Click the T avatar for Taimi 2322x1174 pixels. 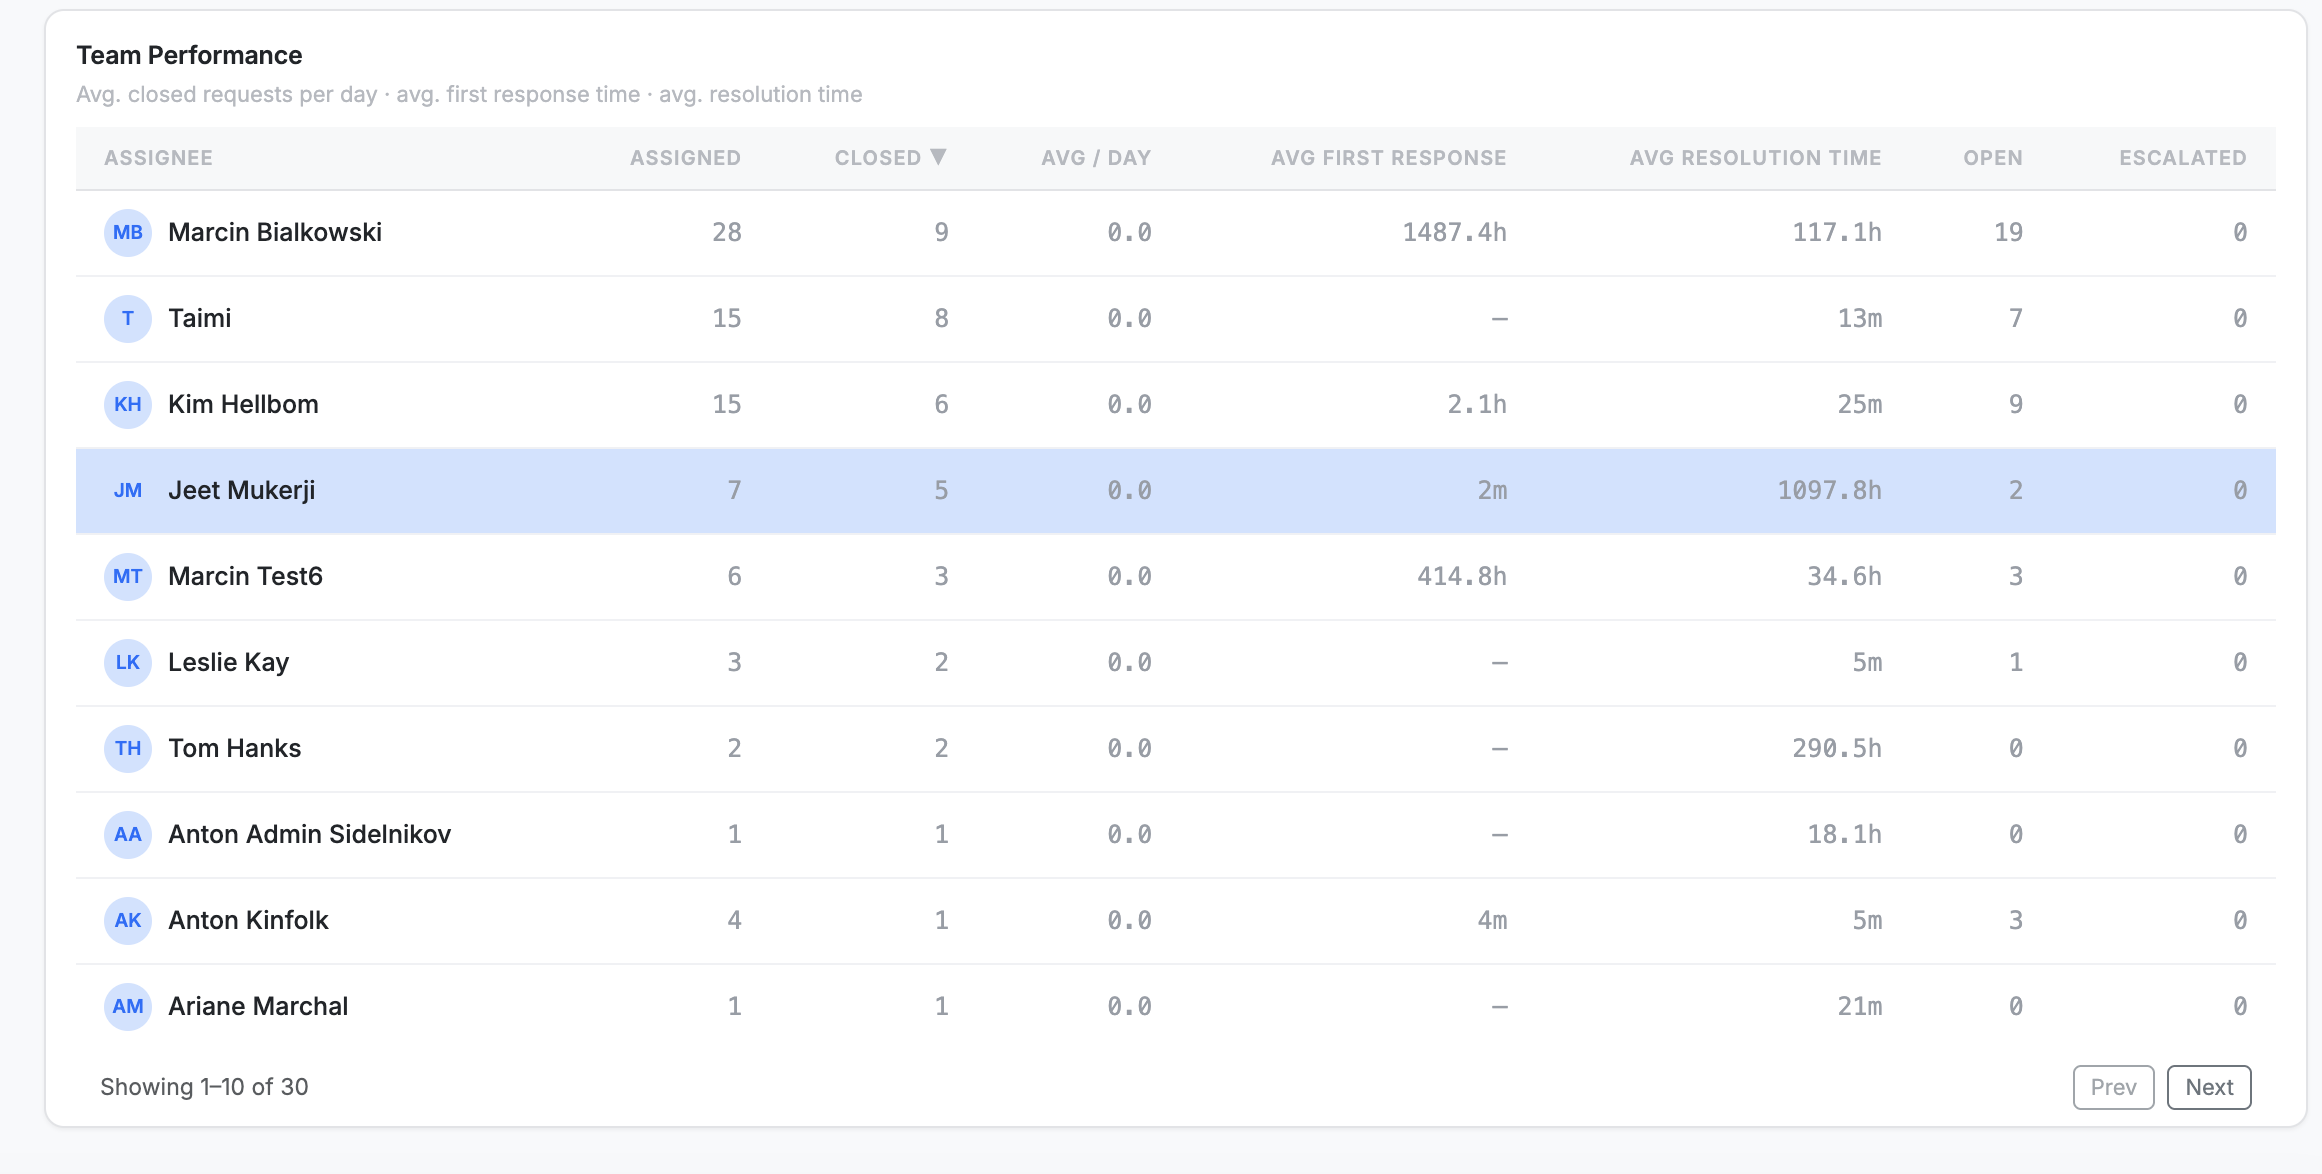[x=128, y=319]
